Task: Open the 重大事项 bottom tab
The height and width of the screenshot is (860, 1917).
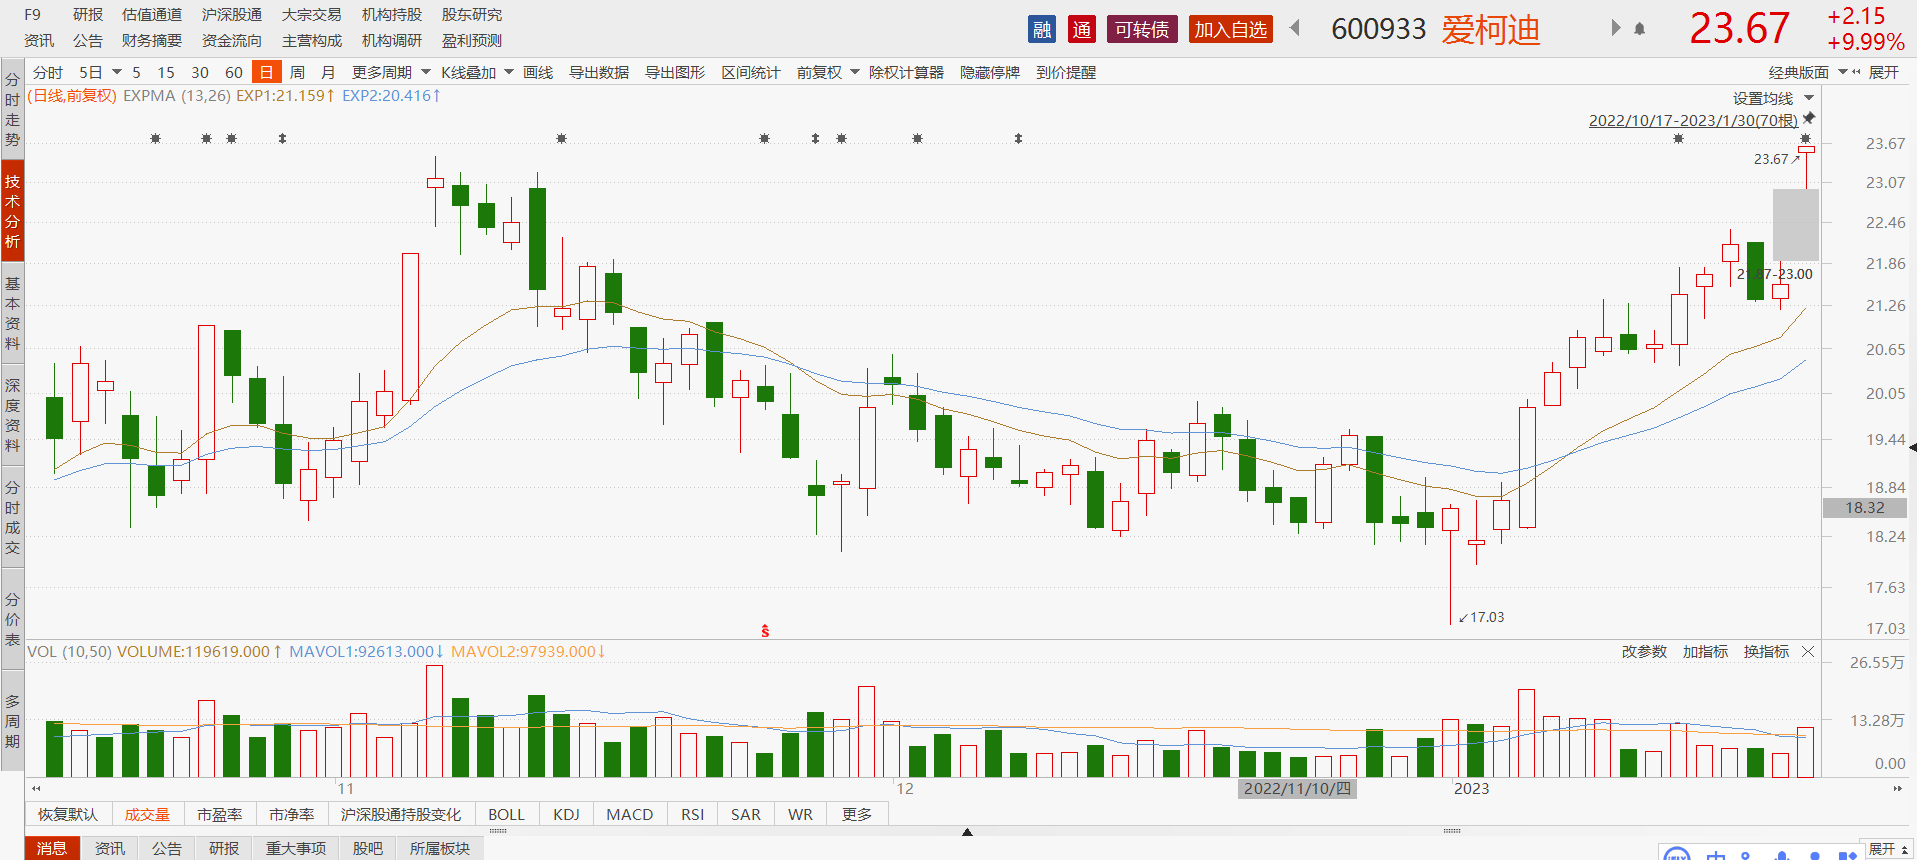Action: [296, 848]
